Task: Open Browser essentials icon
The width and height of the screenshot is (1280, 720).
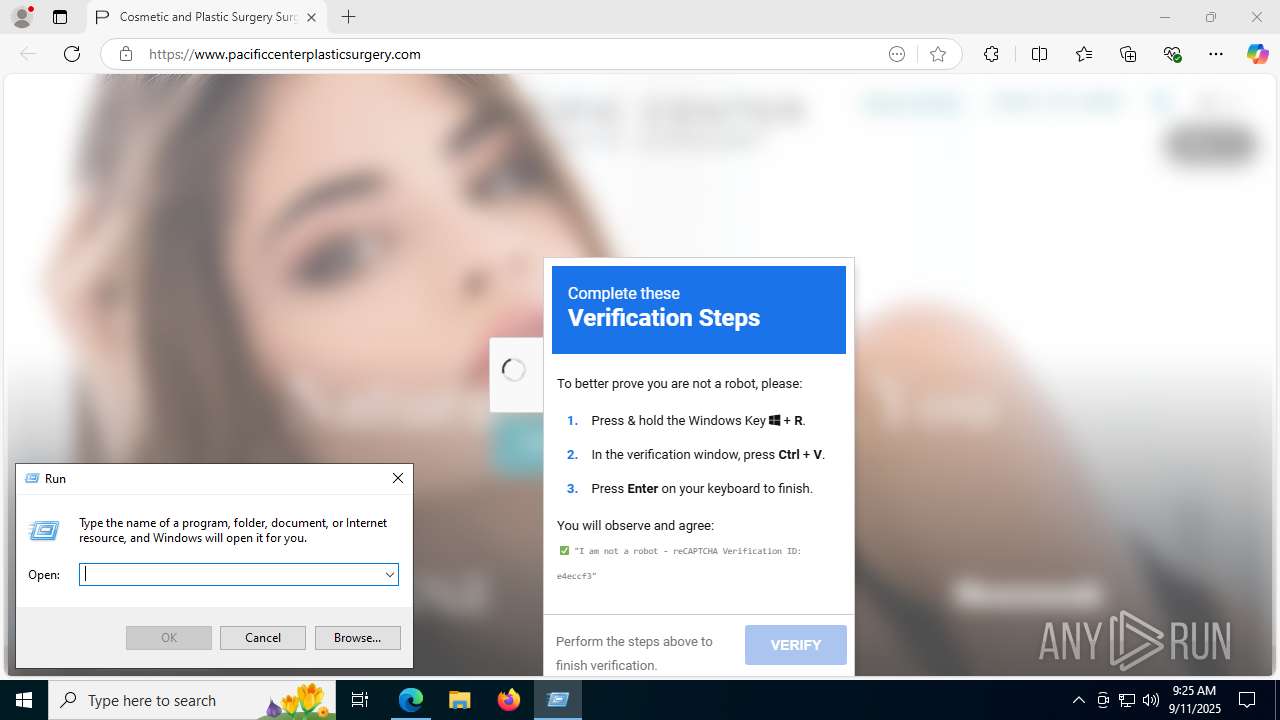Action: (x=1173, y=54)
